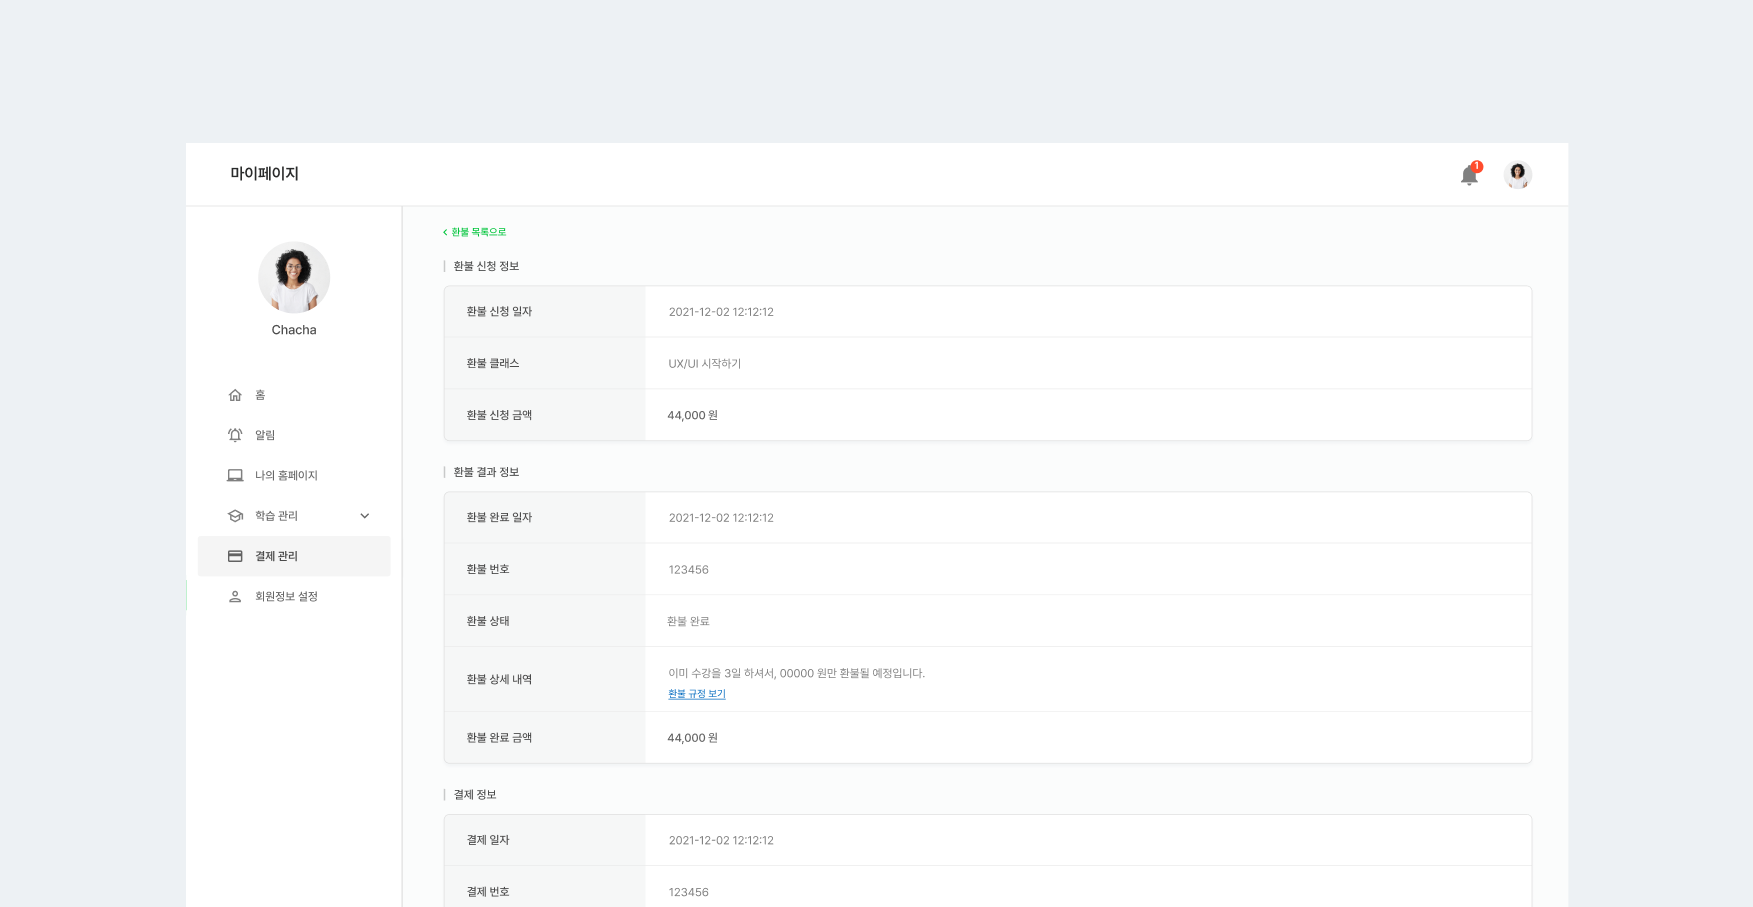The height and width of the screenshot is (907, 1753).
Task: Click the alarm bell icon in sidebar
Action: (235, 435)
